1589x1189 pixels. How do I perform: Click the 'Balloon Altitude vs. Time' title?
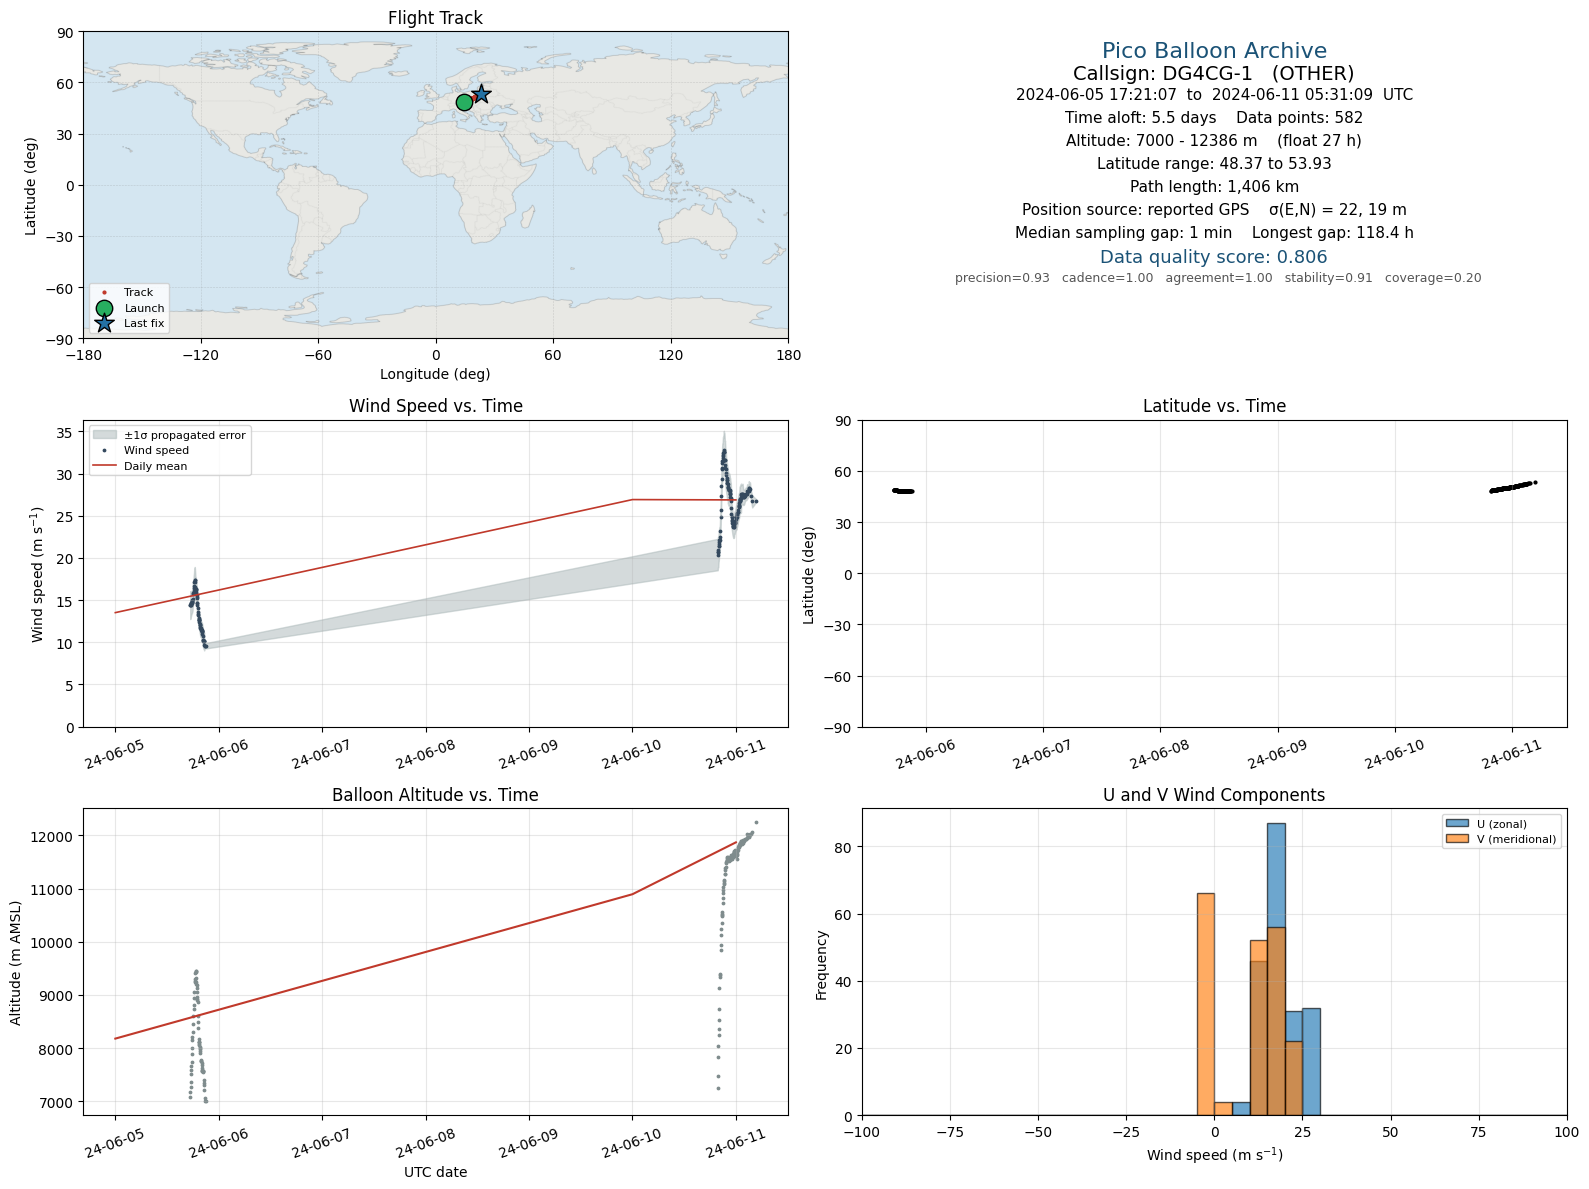click(x=435, y=795)
